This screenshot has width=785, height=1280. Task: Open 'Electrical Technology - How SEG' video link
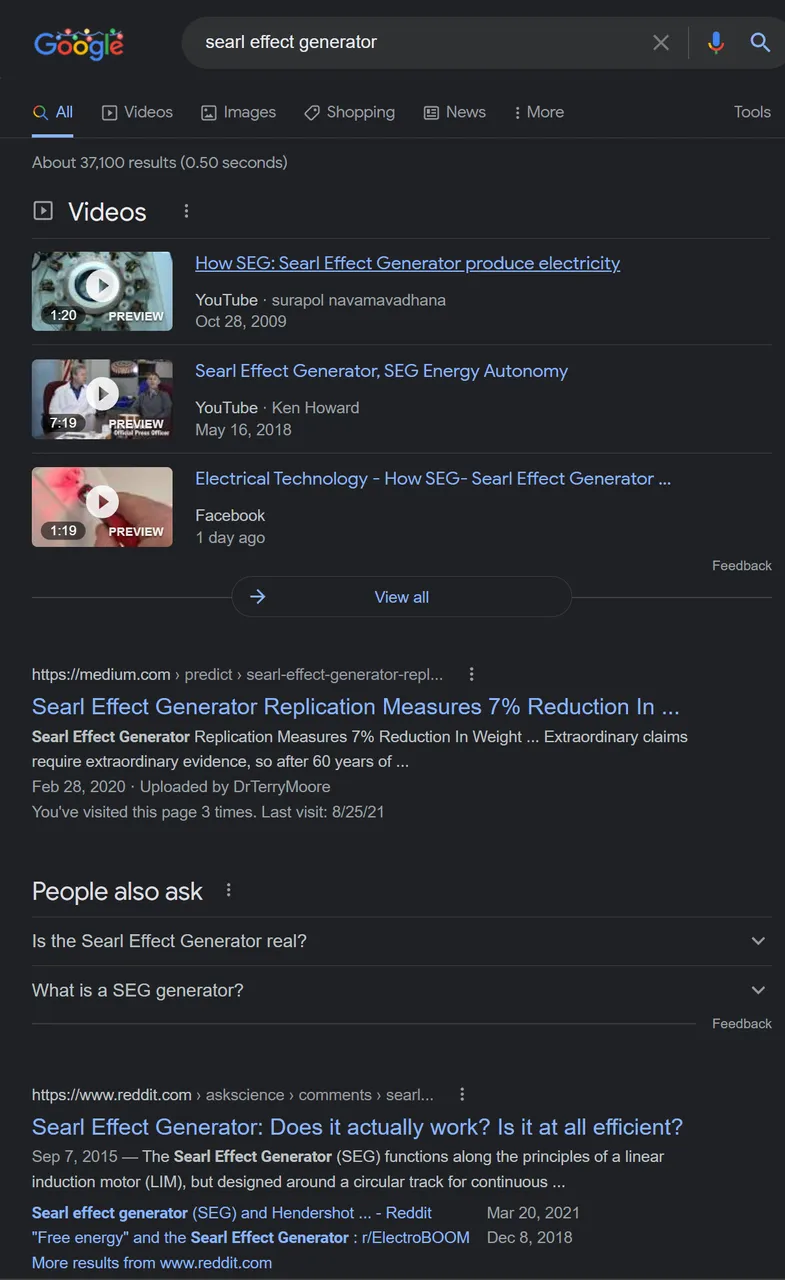433,479
